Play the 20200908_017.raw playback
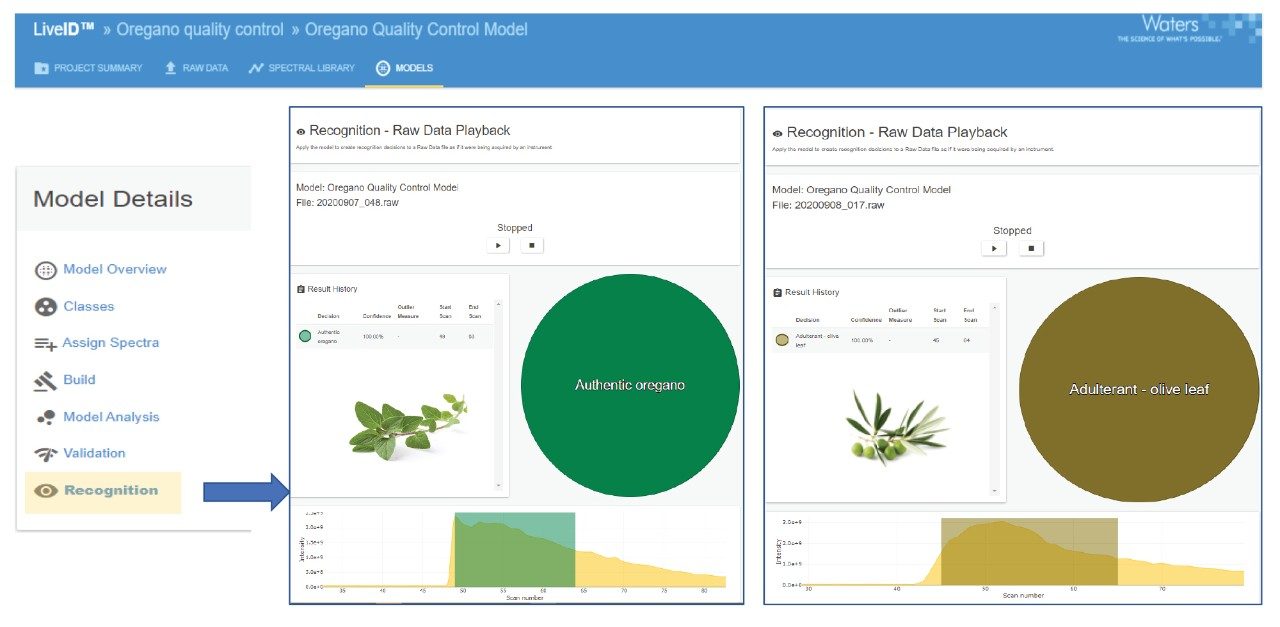This screenshot has width=1280, height=627. click(x=993, y=248)
